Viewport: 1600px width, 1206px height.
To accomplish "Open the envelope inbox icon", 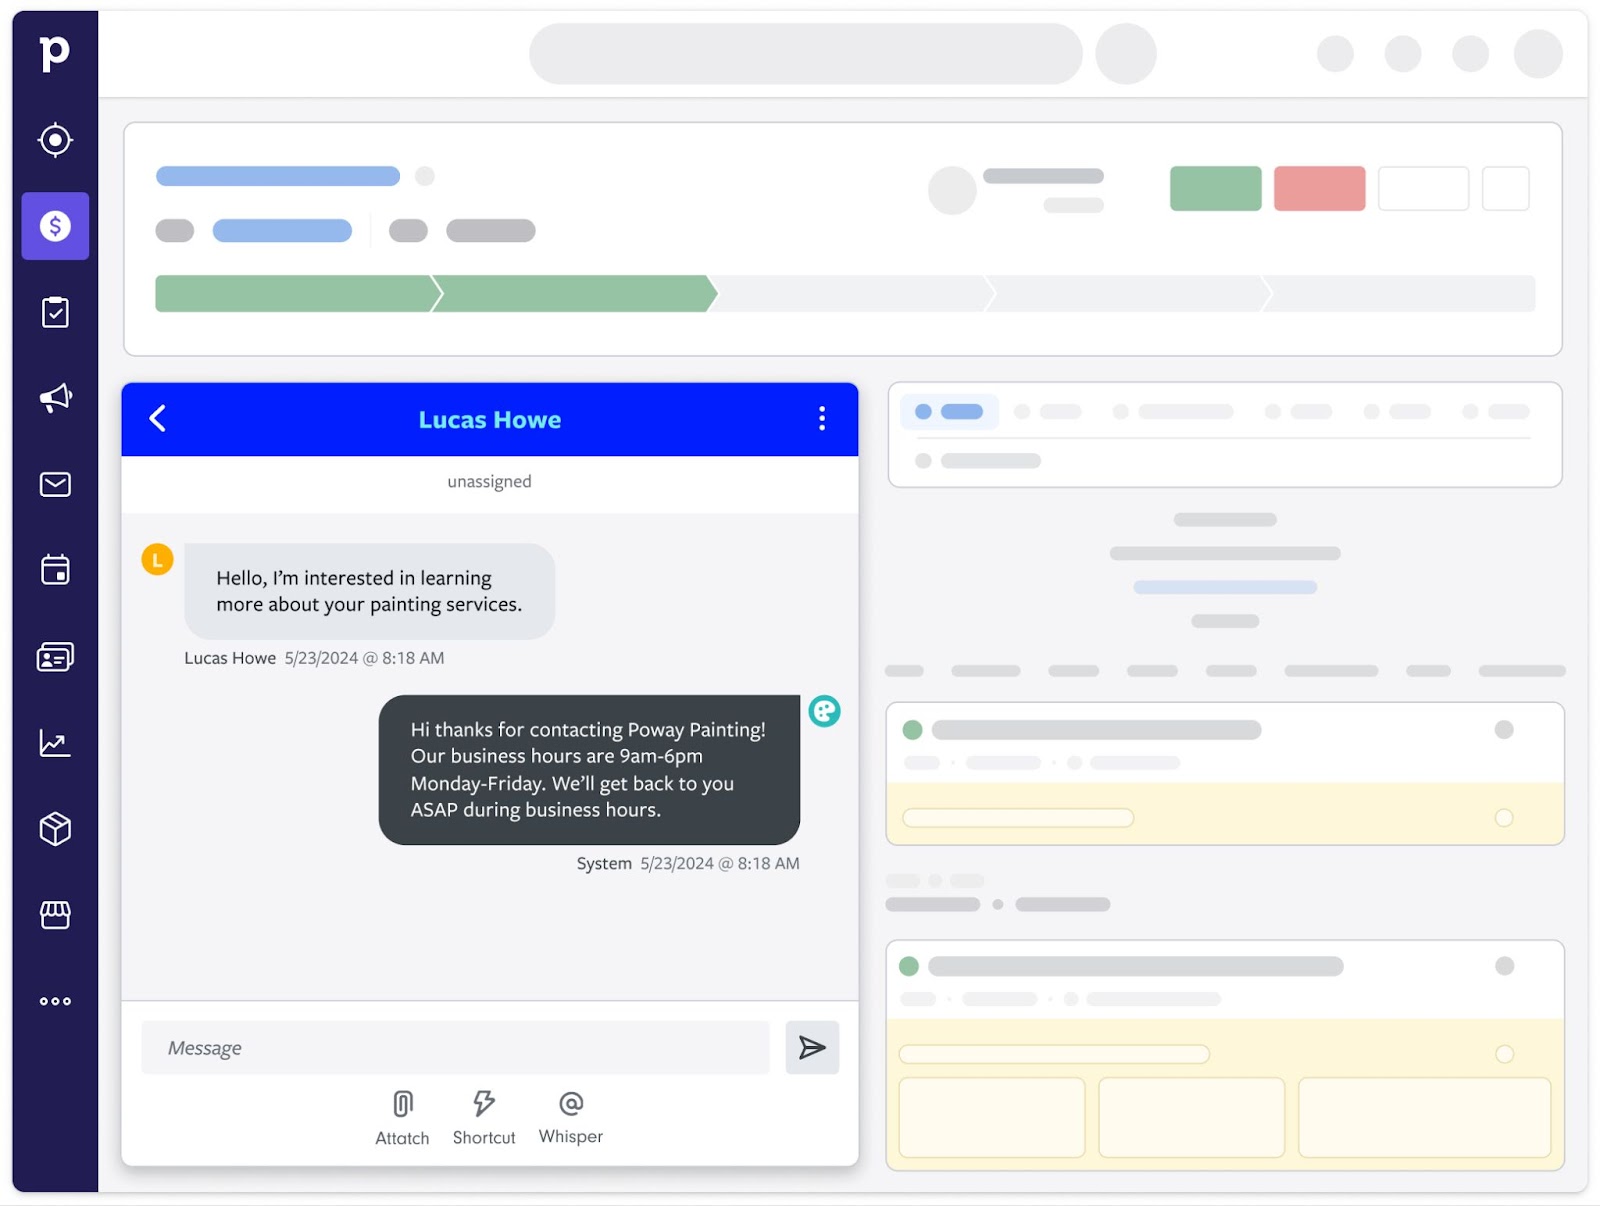I will [55, 483].
